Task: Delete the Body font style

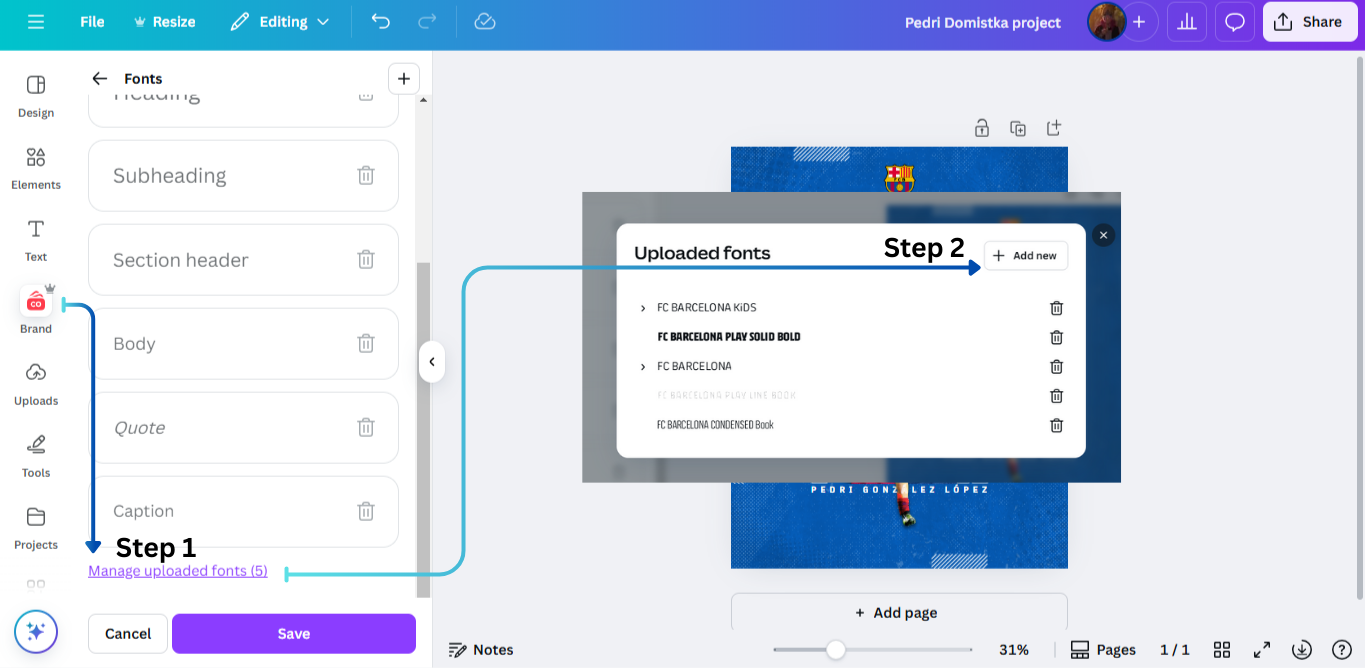Action: coord(366,343)
